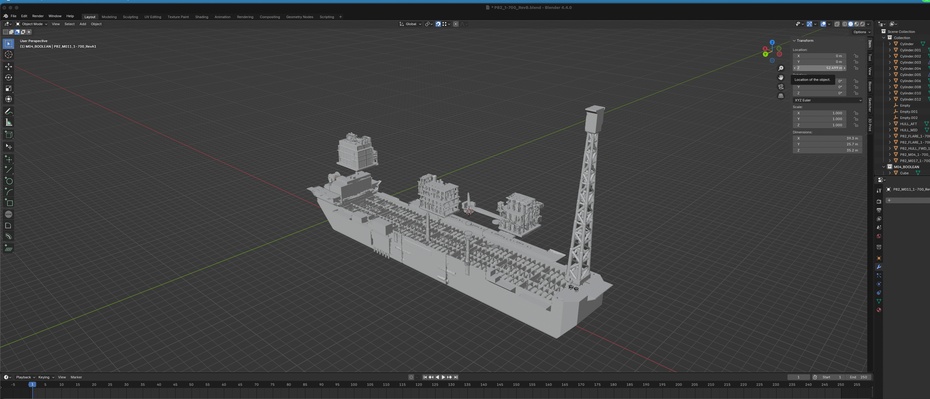Expand the HULL_AFT outliner item

[x=889, y=124]
